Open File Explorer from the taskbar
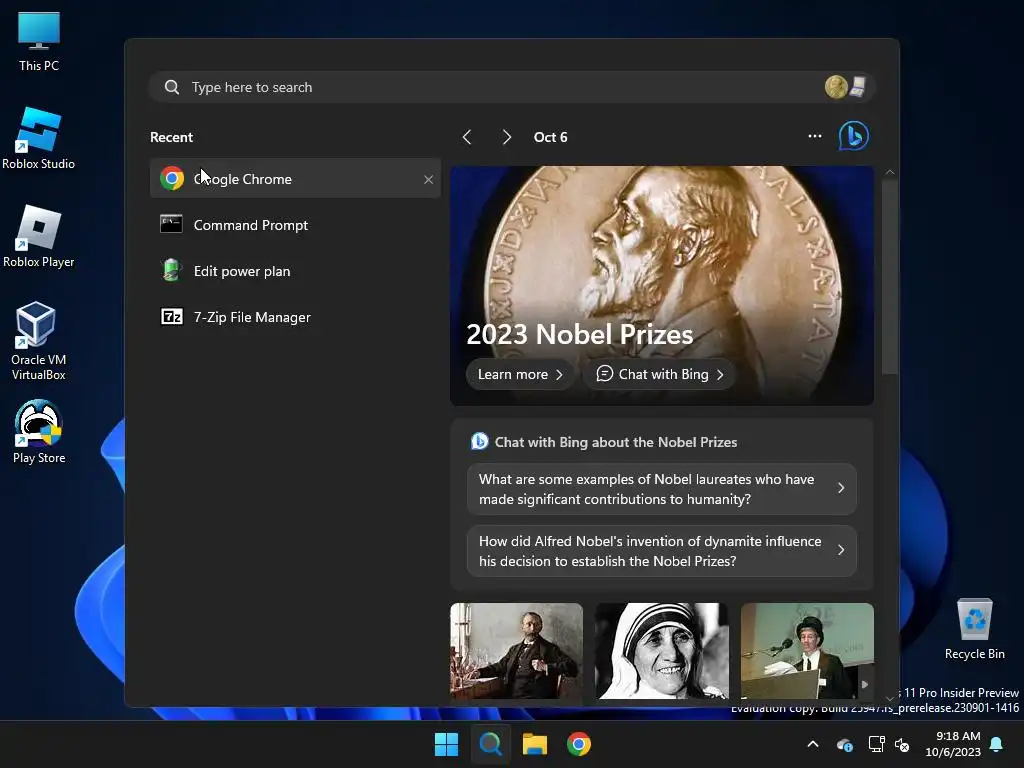This screenshot has width=1024, height=768. tap(535, 744)
